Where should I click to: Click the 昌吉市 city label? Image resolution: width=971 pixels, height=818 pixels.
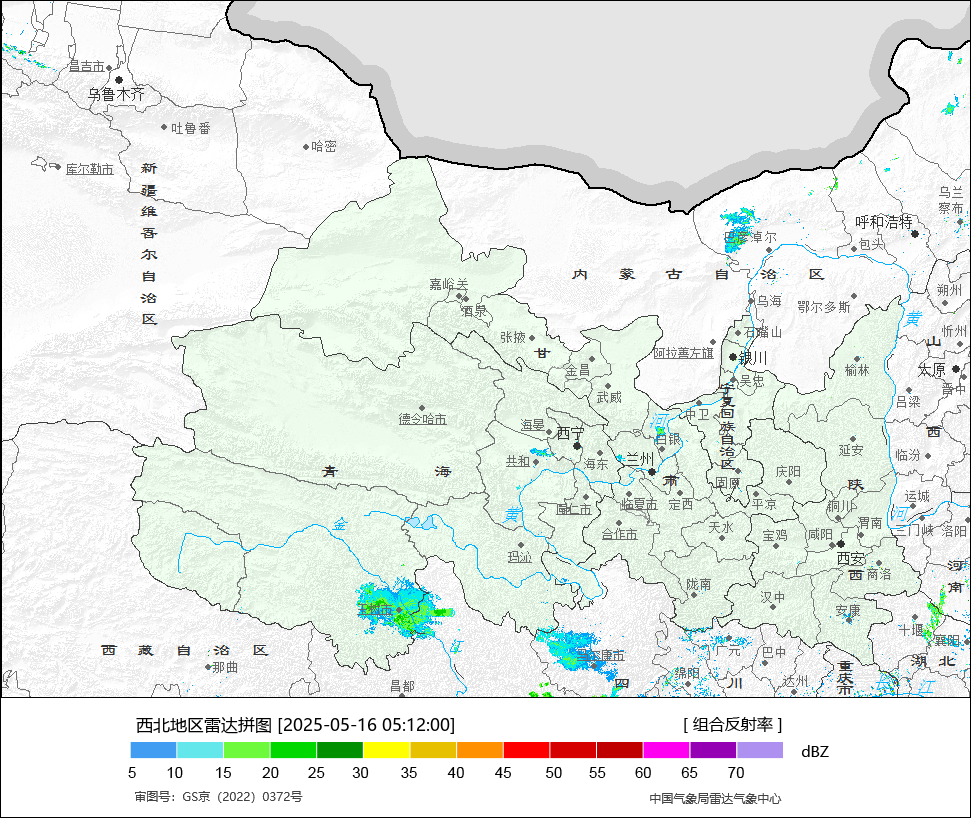pyautogui.click(x=87, y=66)
